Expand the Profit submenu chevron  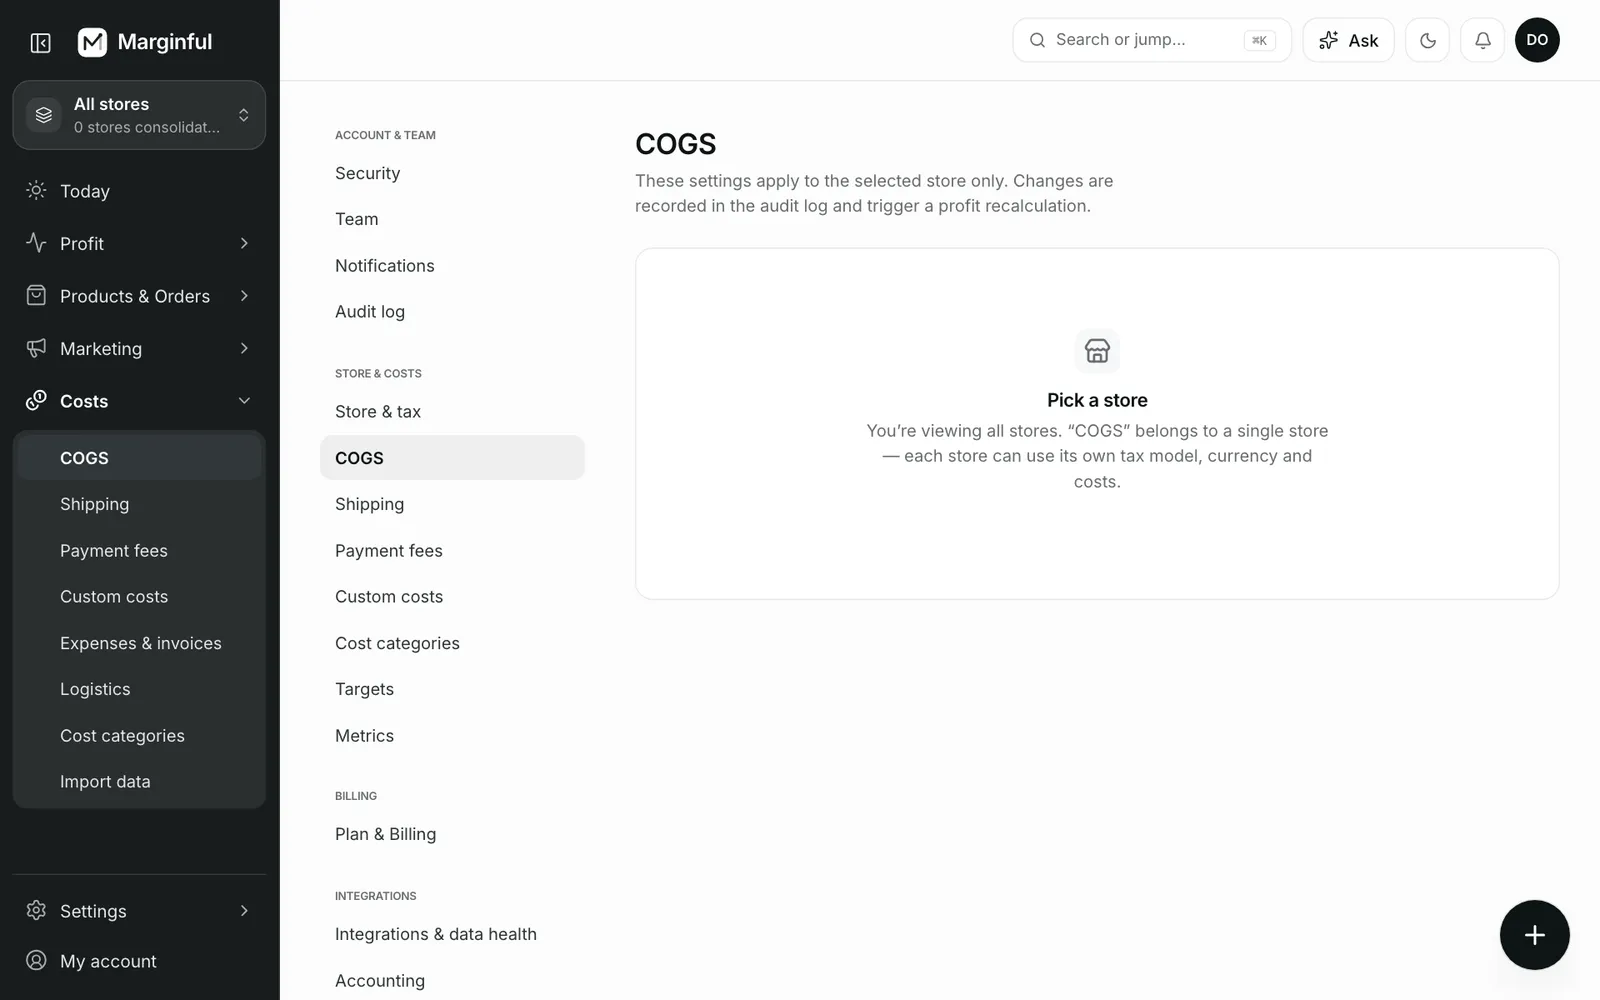pyautogui.click(x=244, y=243)
